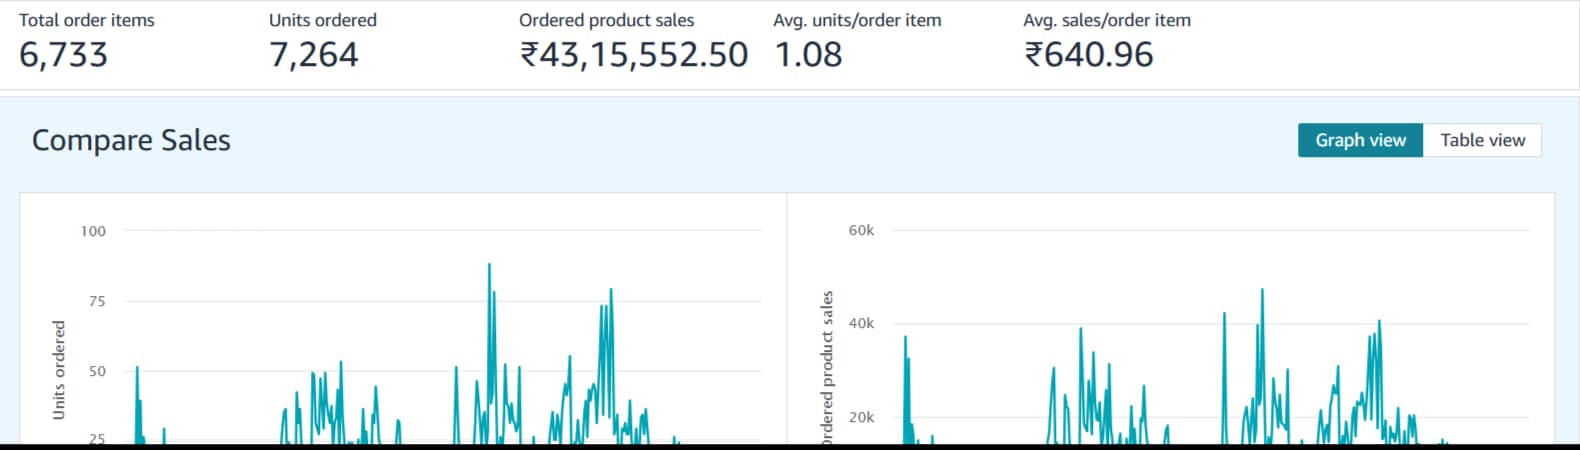This screenshot has width=1580, height=450.
Task: Click the Avg. sales/order item label
Action: [x=1107, y=20]
